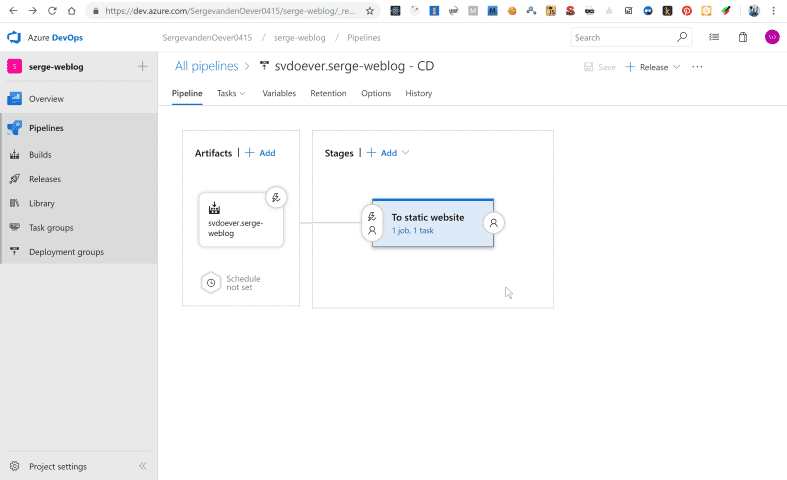Image resolution: width=787 pixels, height=480 pixels.
Task: Switch to the Retention tab
Action: coord(328,93)
